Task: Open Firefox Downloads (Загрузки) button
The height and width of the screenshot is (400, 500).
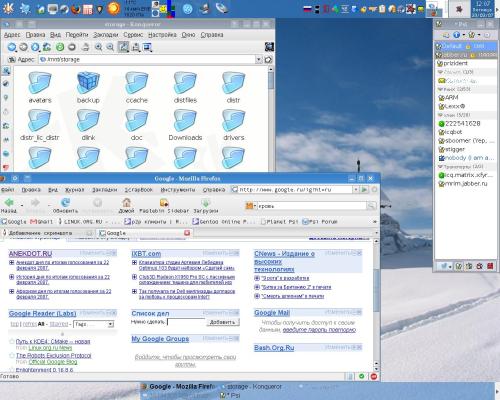Action: (x=206, y=205)
